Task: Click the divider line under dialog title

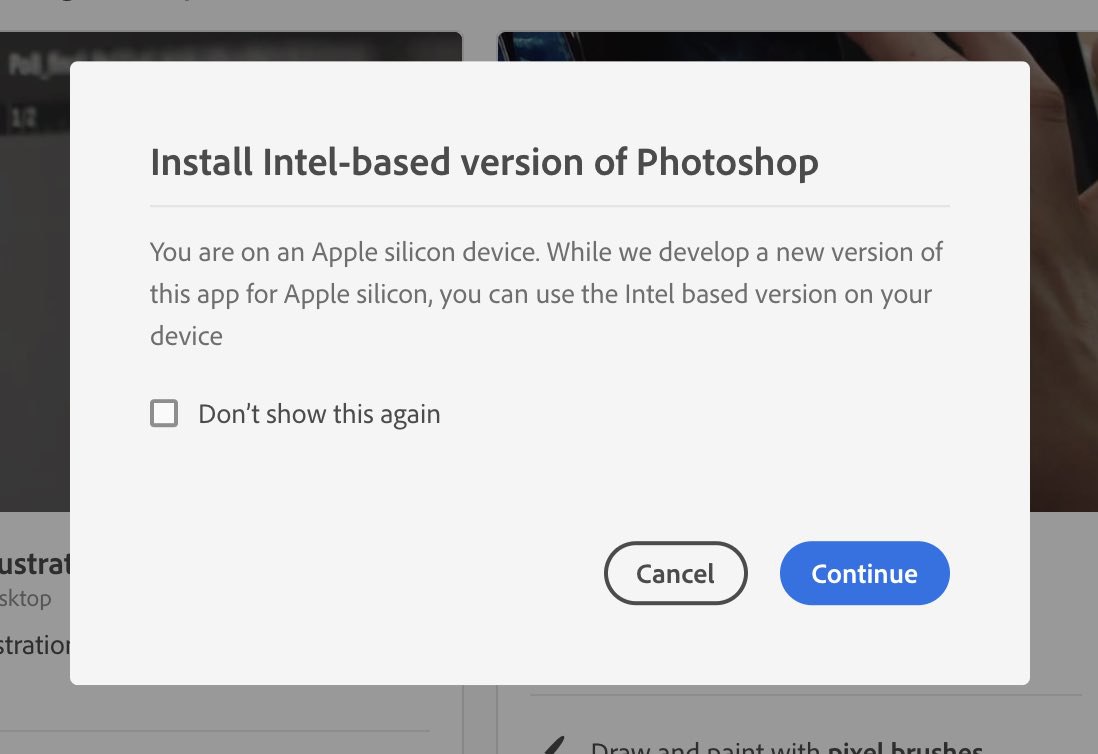Action: pos(550,206)
